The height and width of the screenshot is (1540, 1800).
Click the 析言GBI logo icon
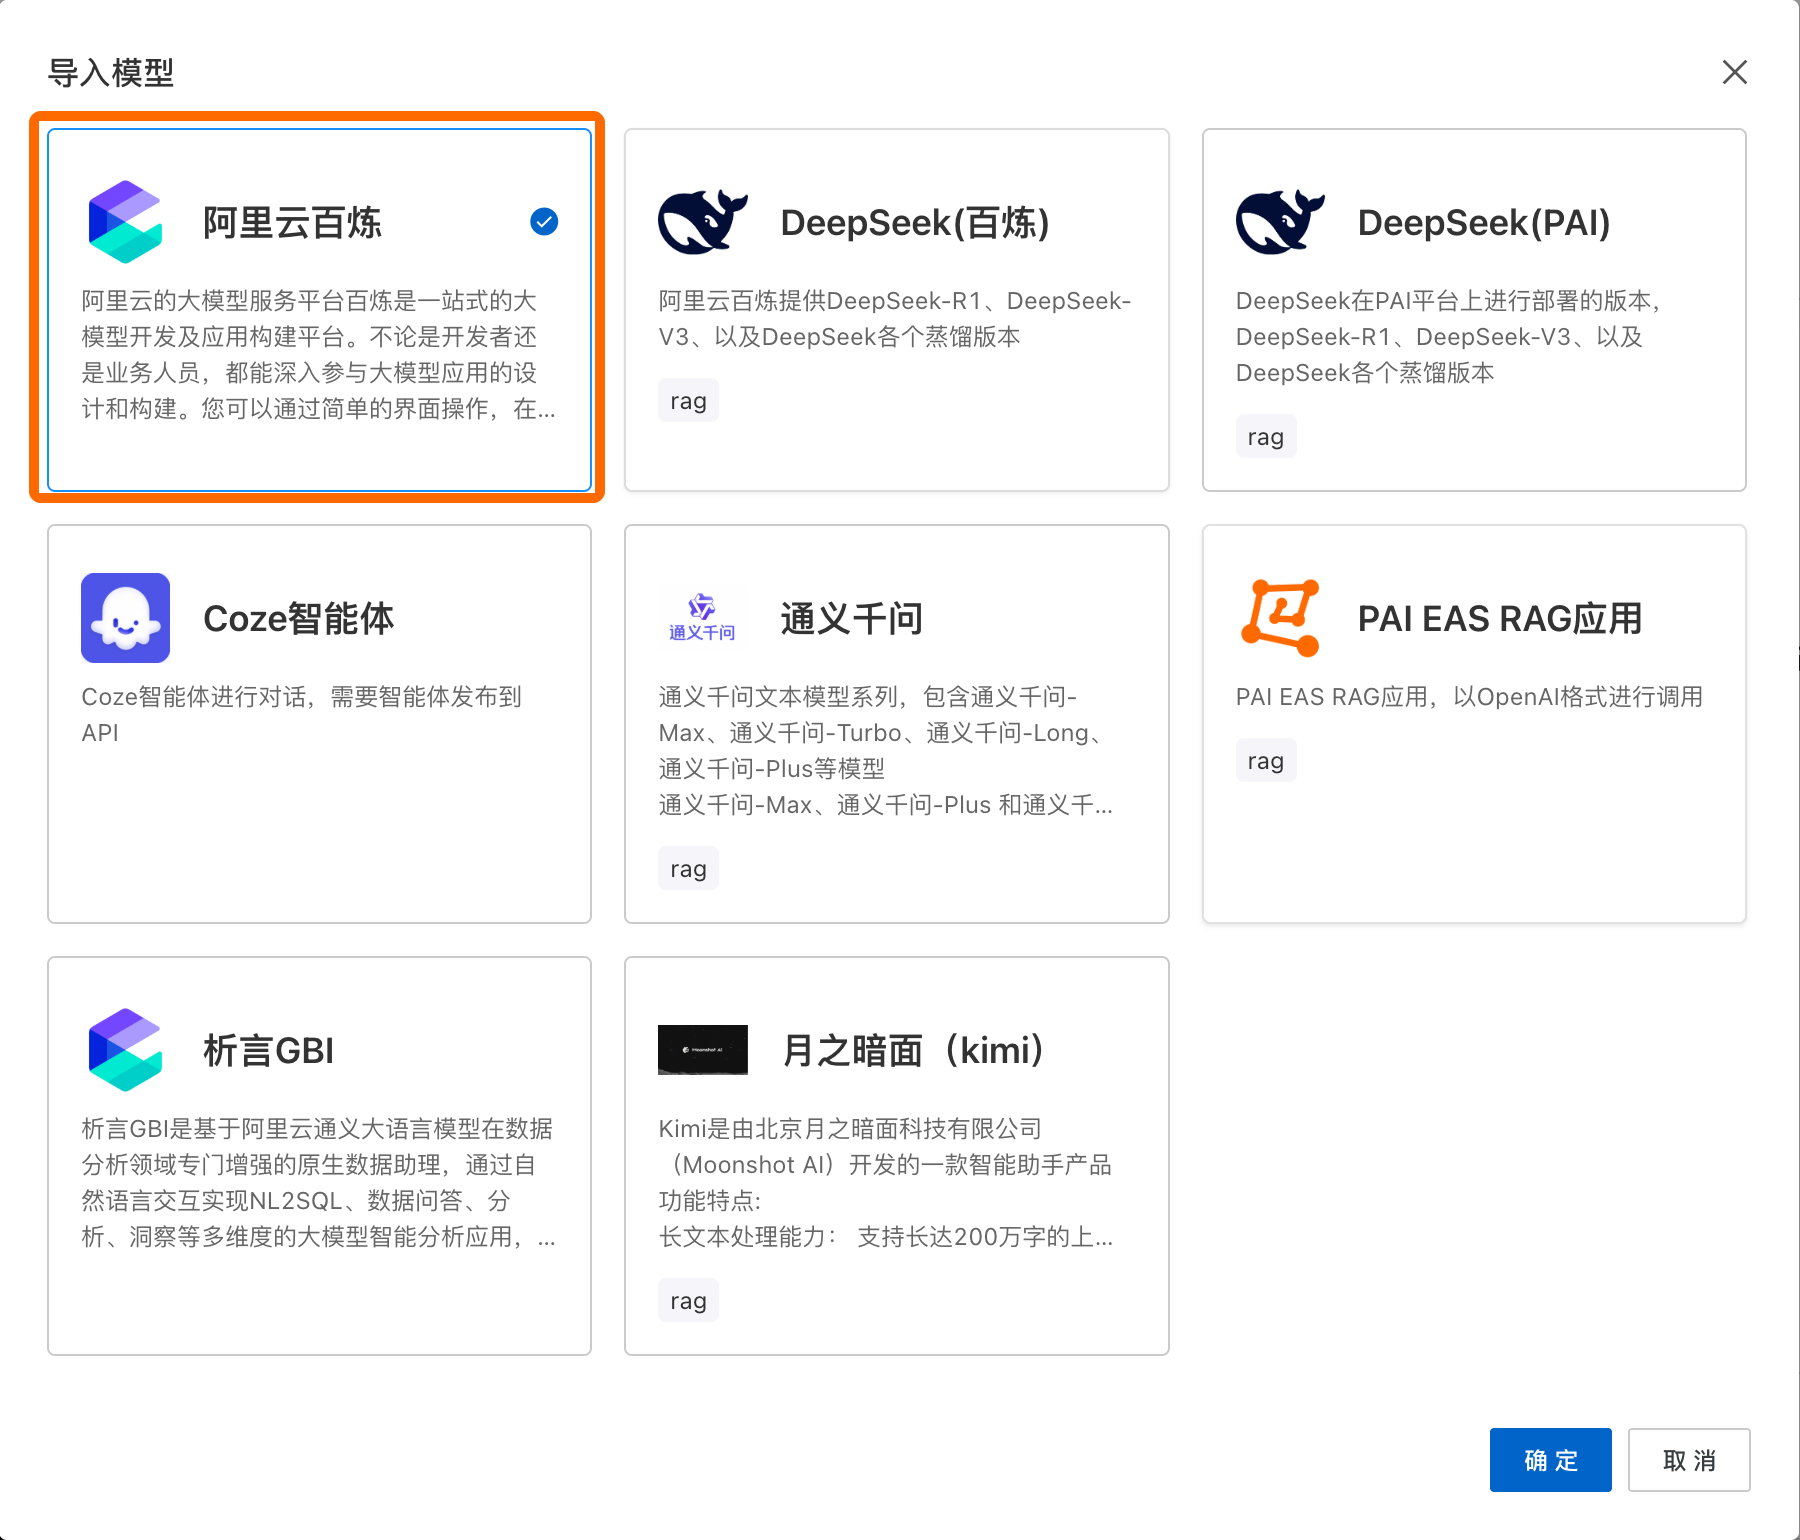[125, 1050]
